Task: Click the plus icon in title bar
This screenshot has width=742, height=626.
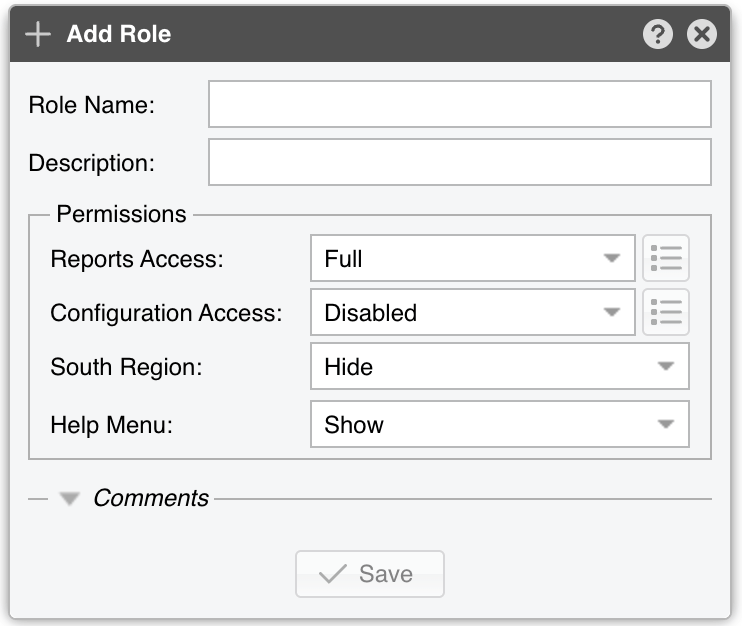Action: [38, 34]
